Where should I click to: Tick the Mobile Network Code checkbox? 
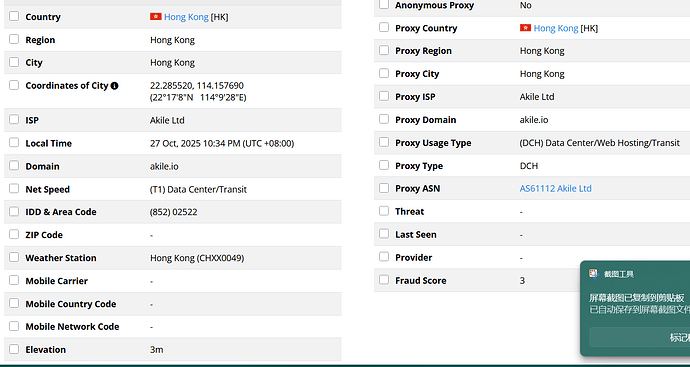14,326
